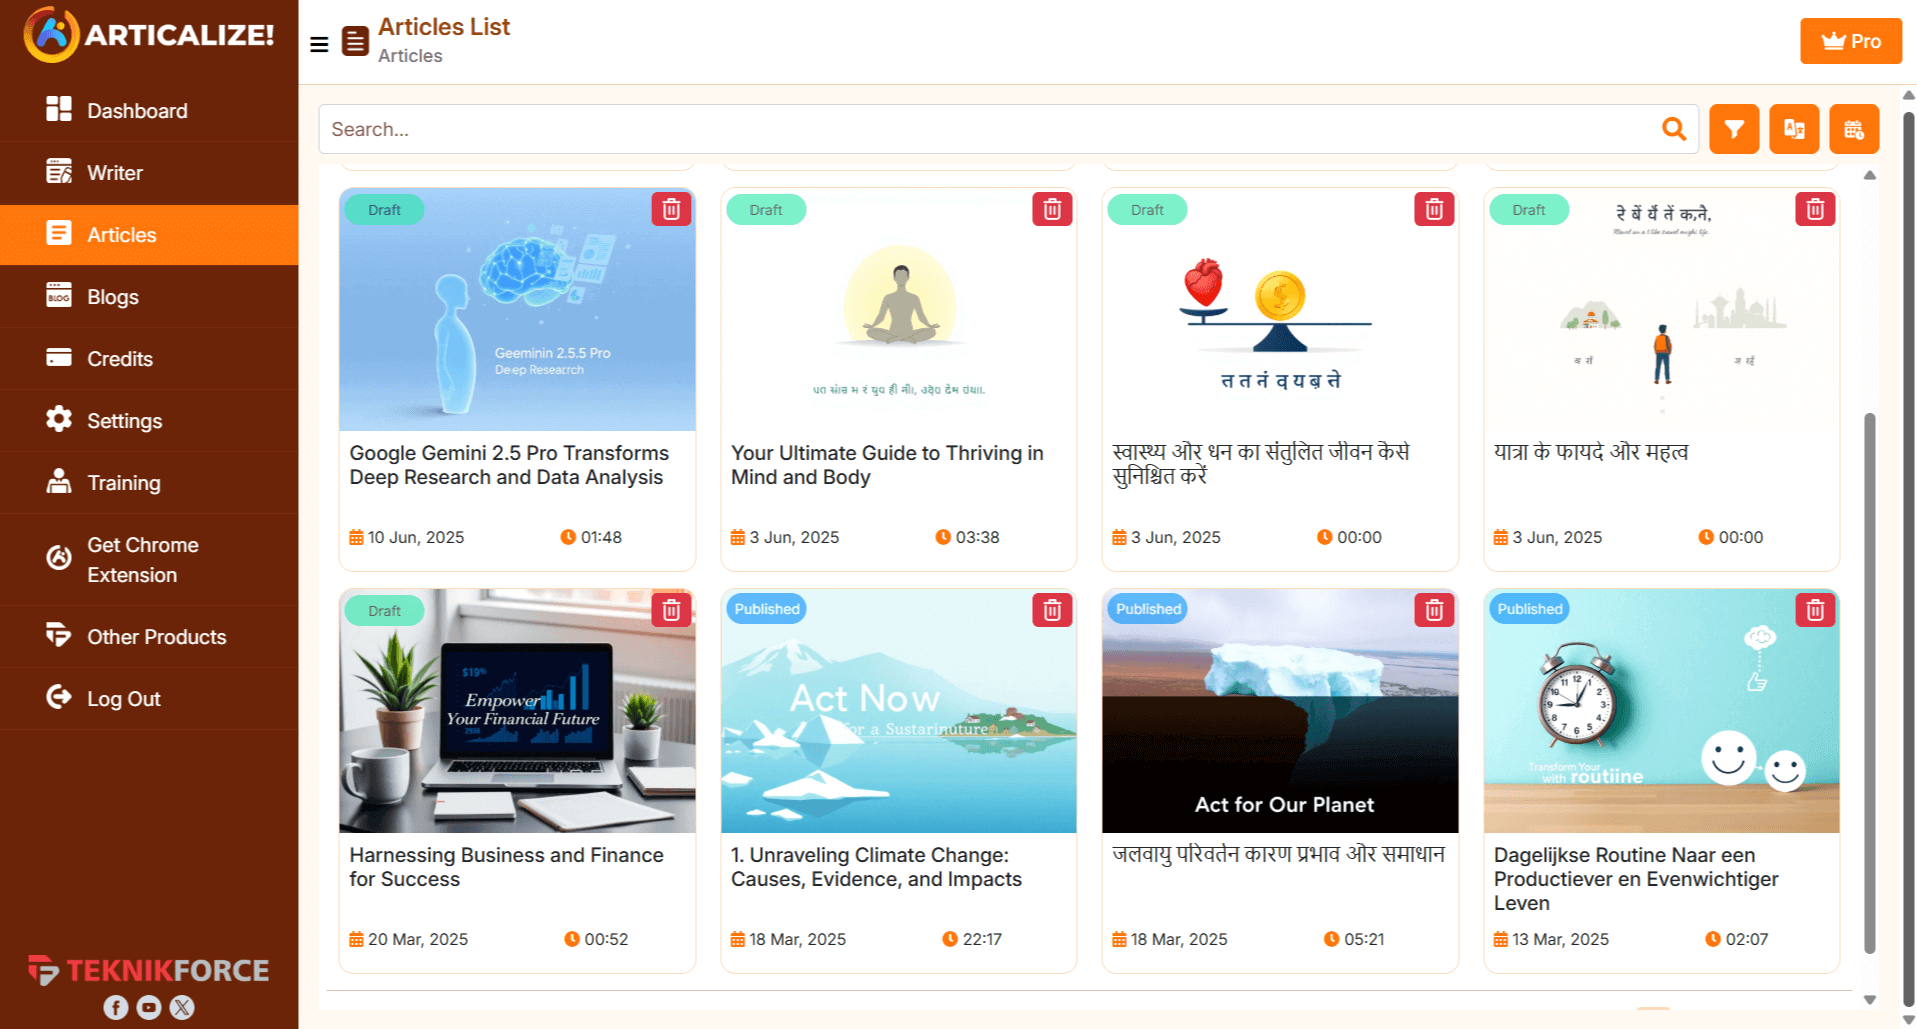The image size is (1917, 1029).
Task: Click the Facebook icon in the footer
Action: pyautogui.click(x=115, y=1008)
